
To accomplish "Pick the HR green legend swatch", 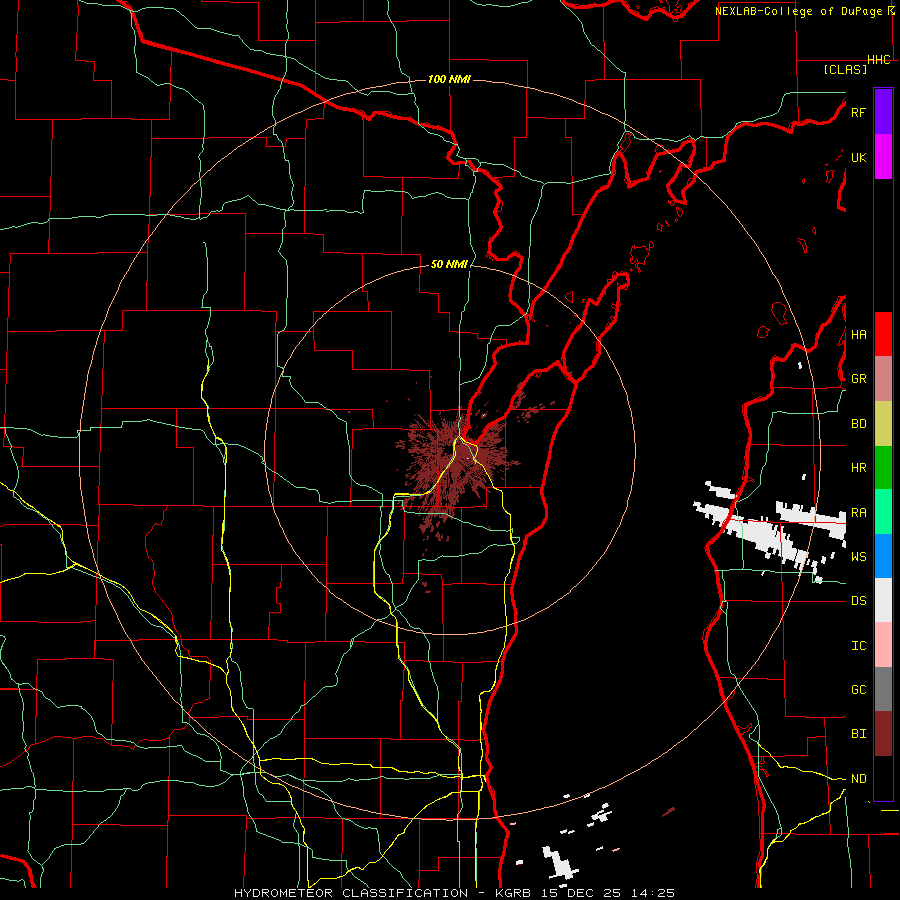I will click(883, 468).
